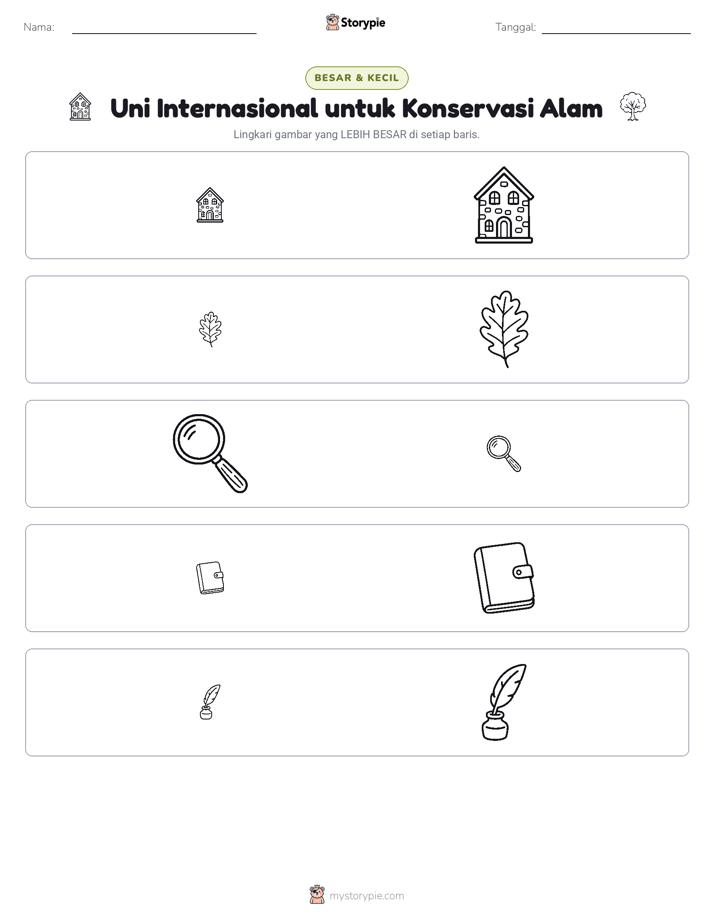Click the house icon beside the title

coord(80,107)
